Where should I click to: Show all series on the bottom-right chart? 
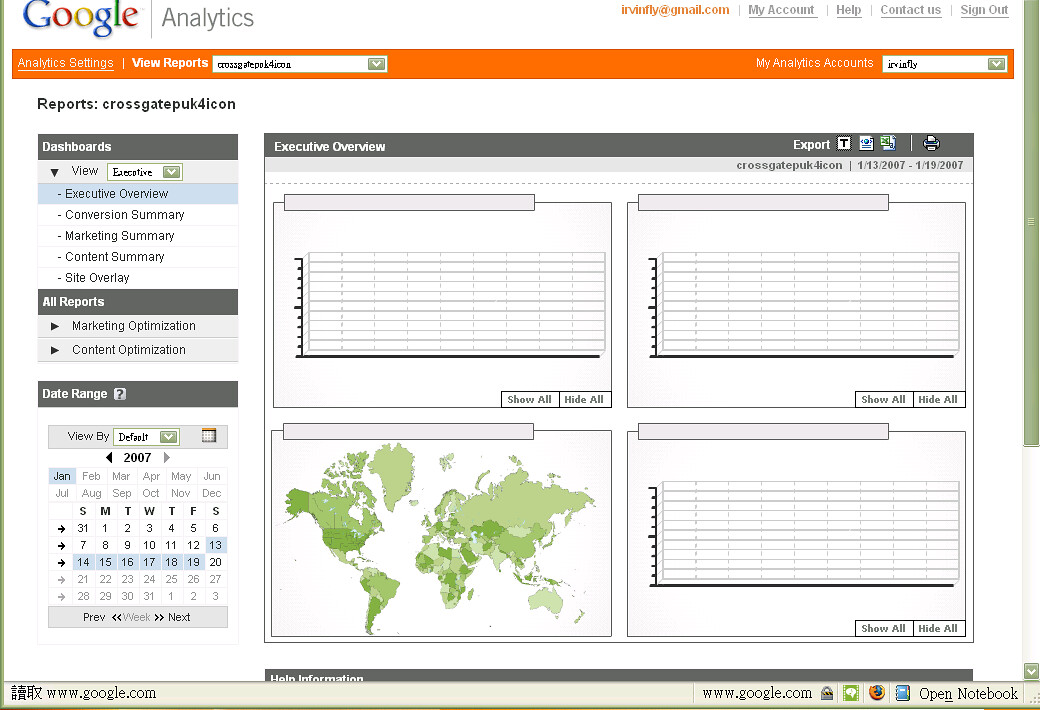(x=883, y=628)
